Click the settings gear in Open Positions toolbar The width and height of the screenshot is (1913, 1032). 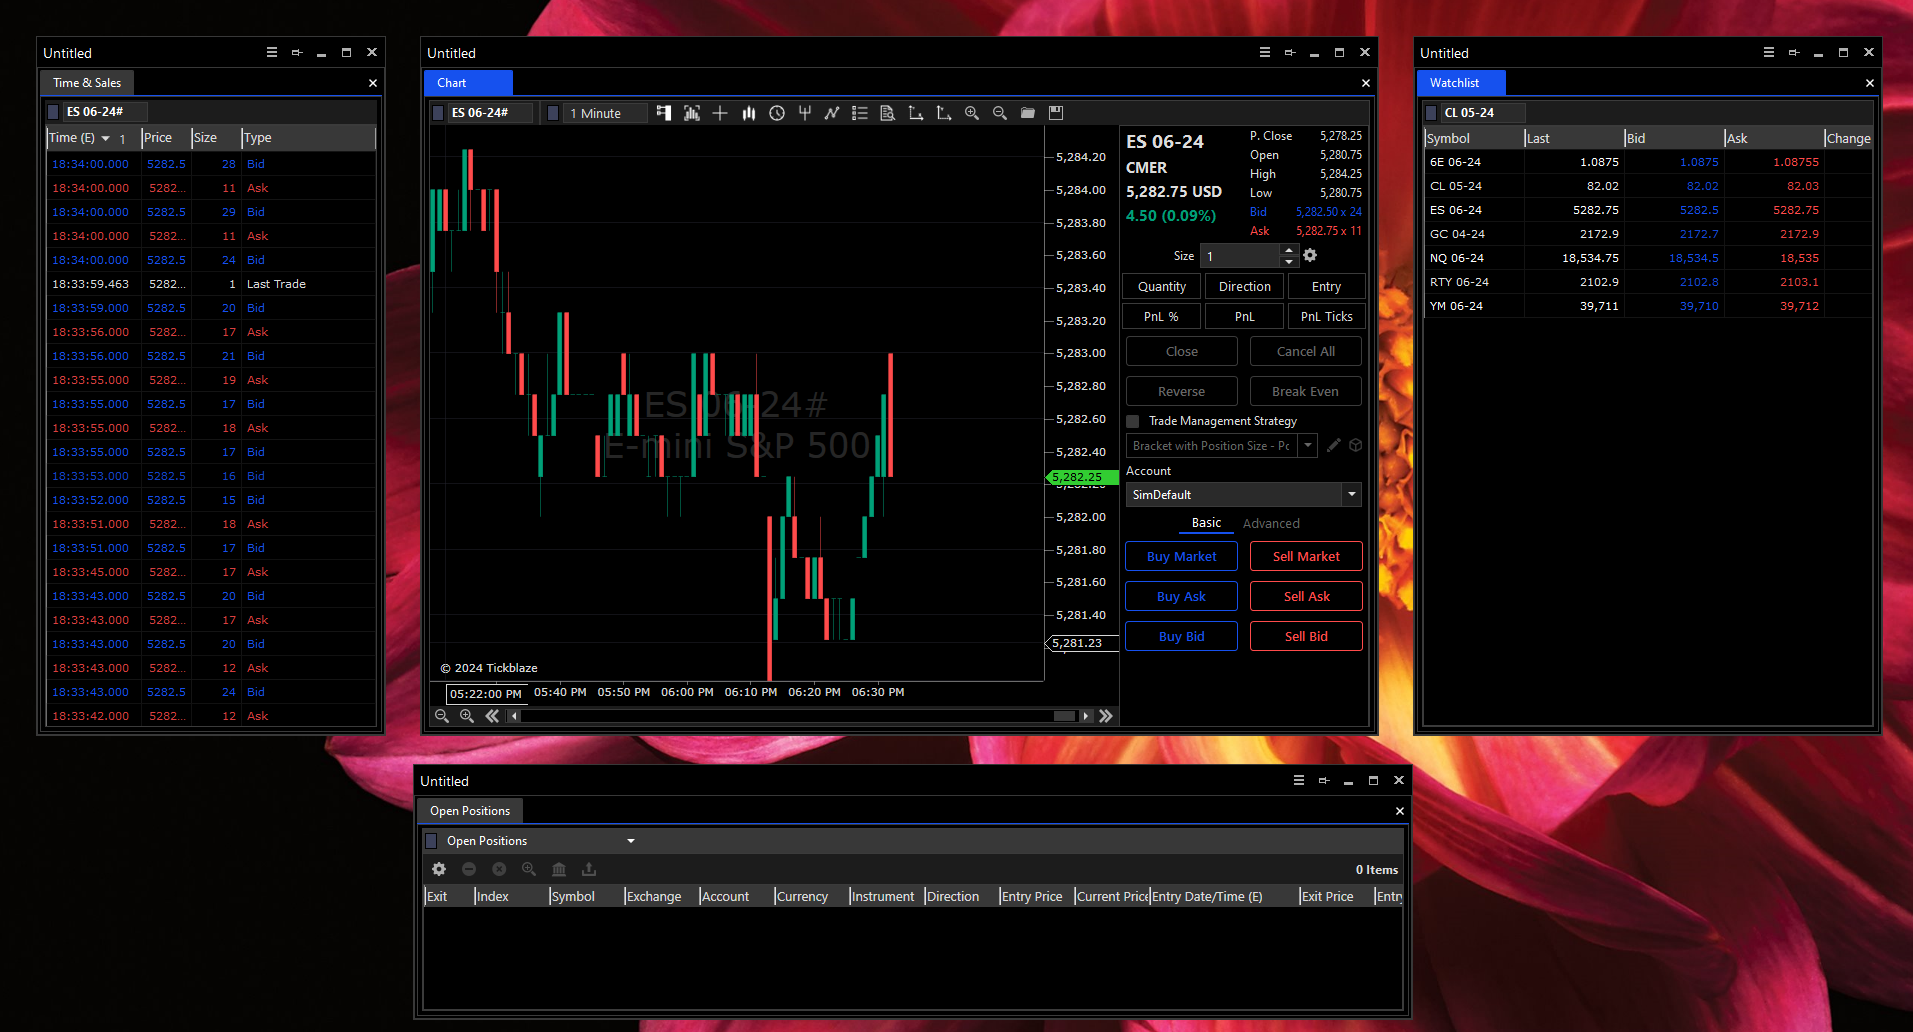point(439,869)
